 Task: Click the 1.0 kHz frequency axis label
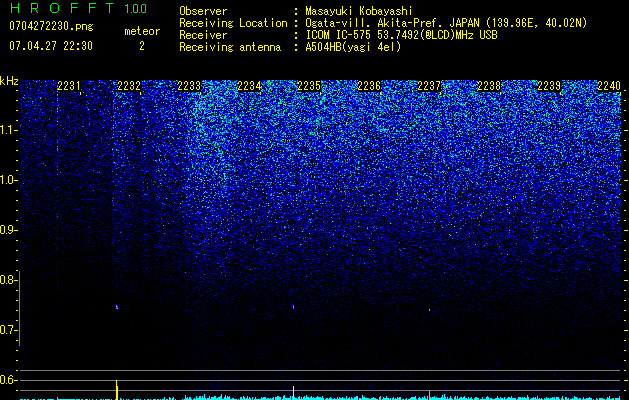click(8, 180)
